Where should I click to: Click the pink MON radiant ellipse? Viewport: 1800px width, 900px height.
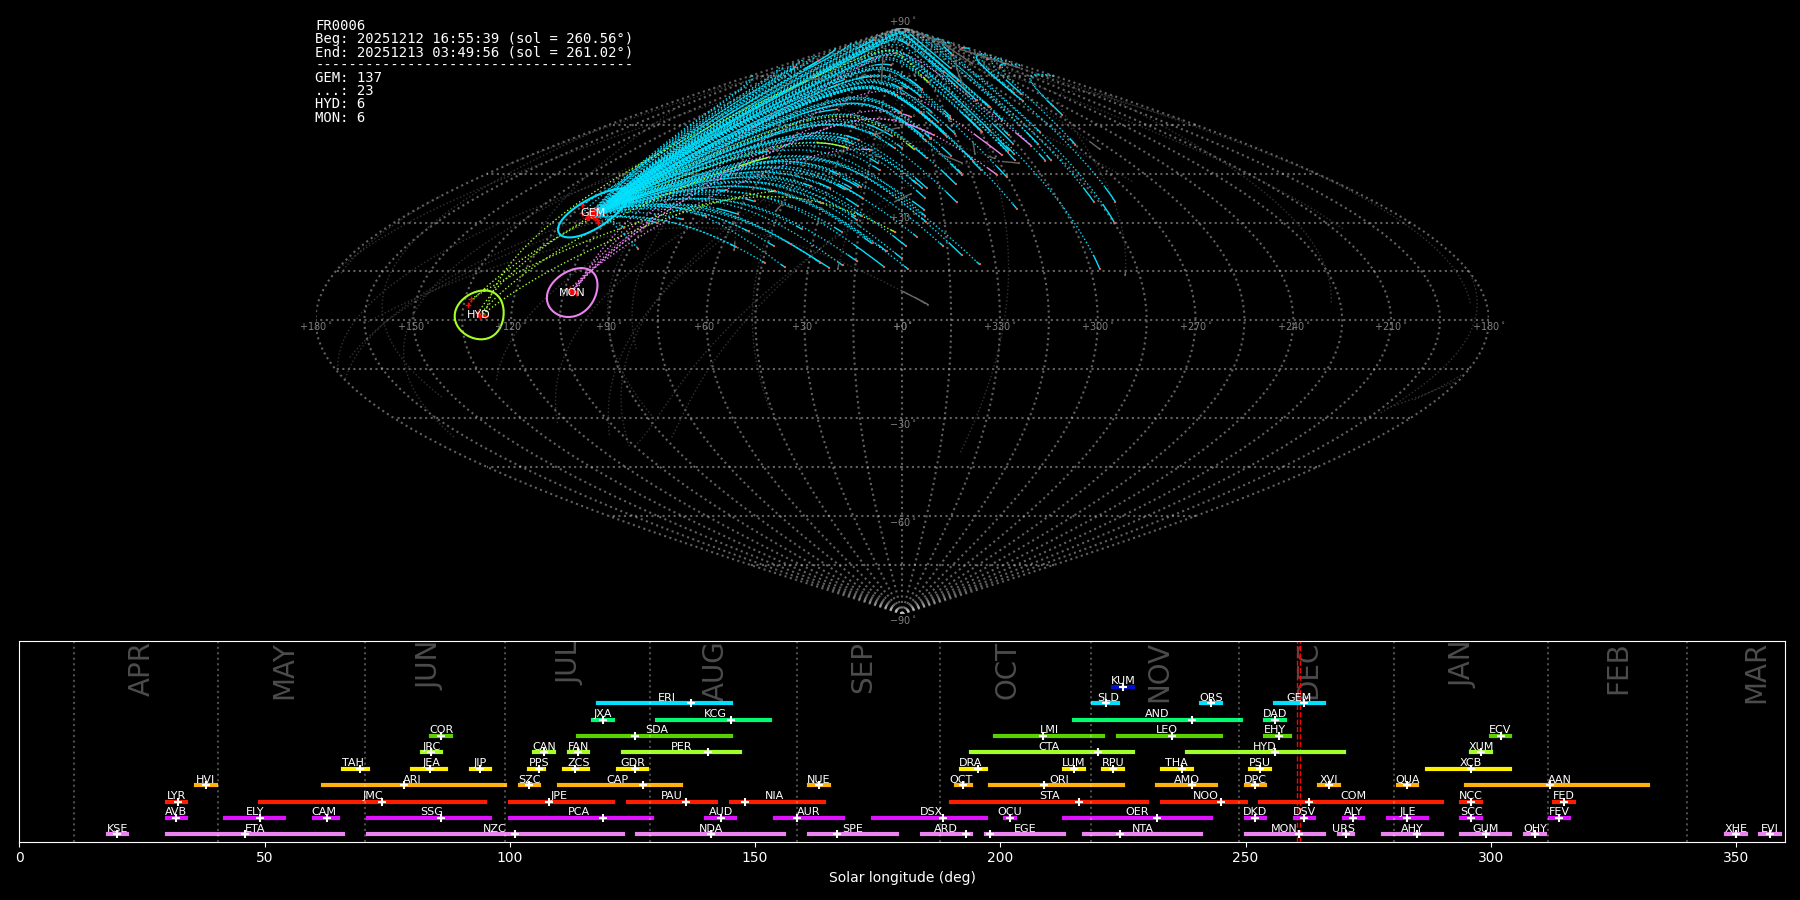(x=572, y=293)
